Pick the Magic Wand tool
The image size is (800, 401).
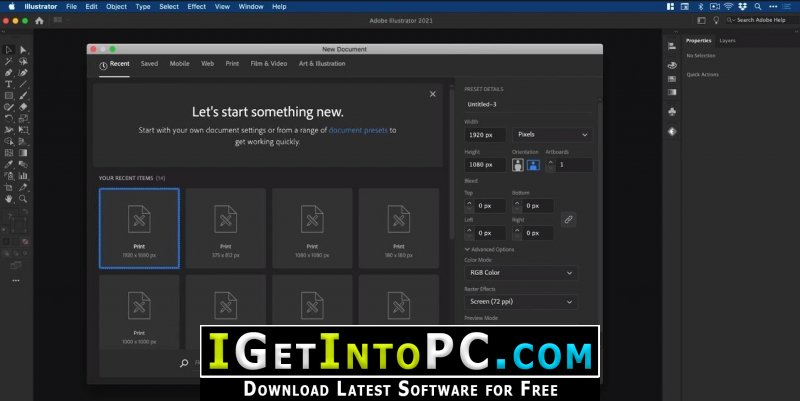point(9,61)
